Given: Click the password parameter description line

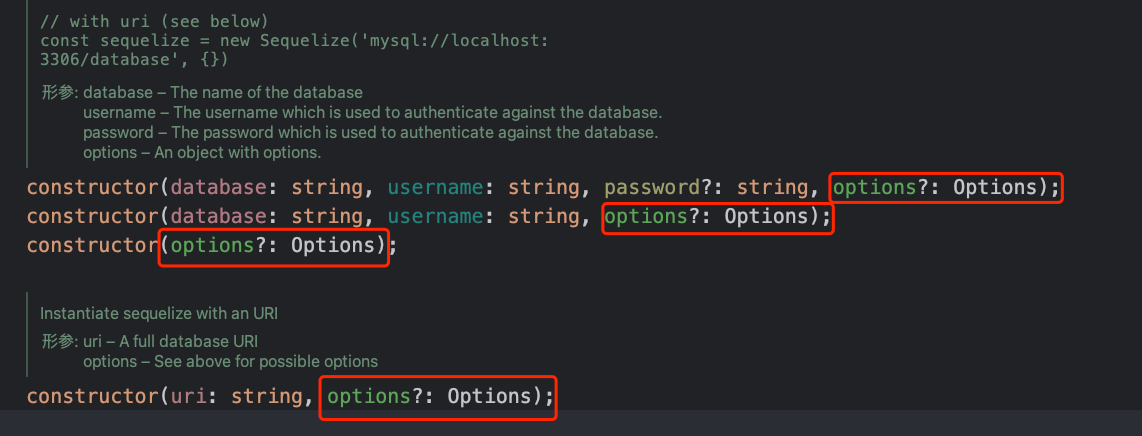Looking at the screenshot, I should (371, 133).
